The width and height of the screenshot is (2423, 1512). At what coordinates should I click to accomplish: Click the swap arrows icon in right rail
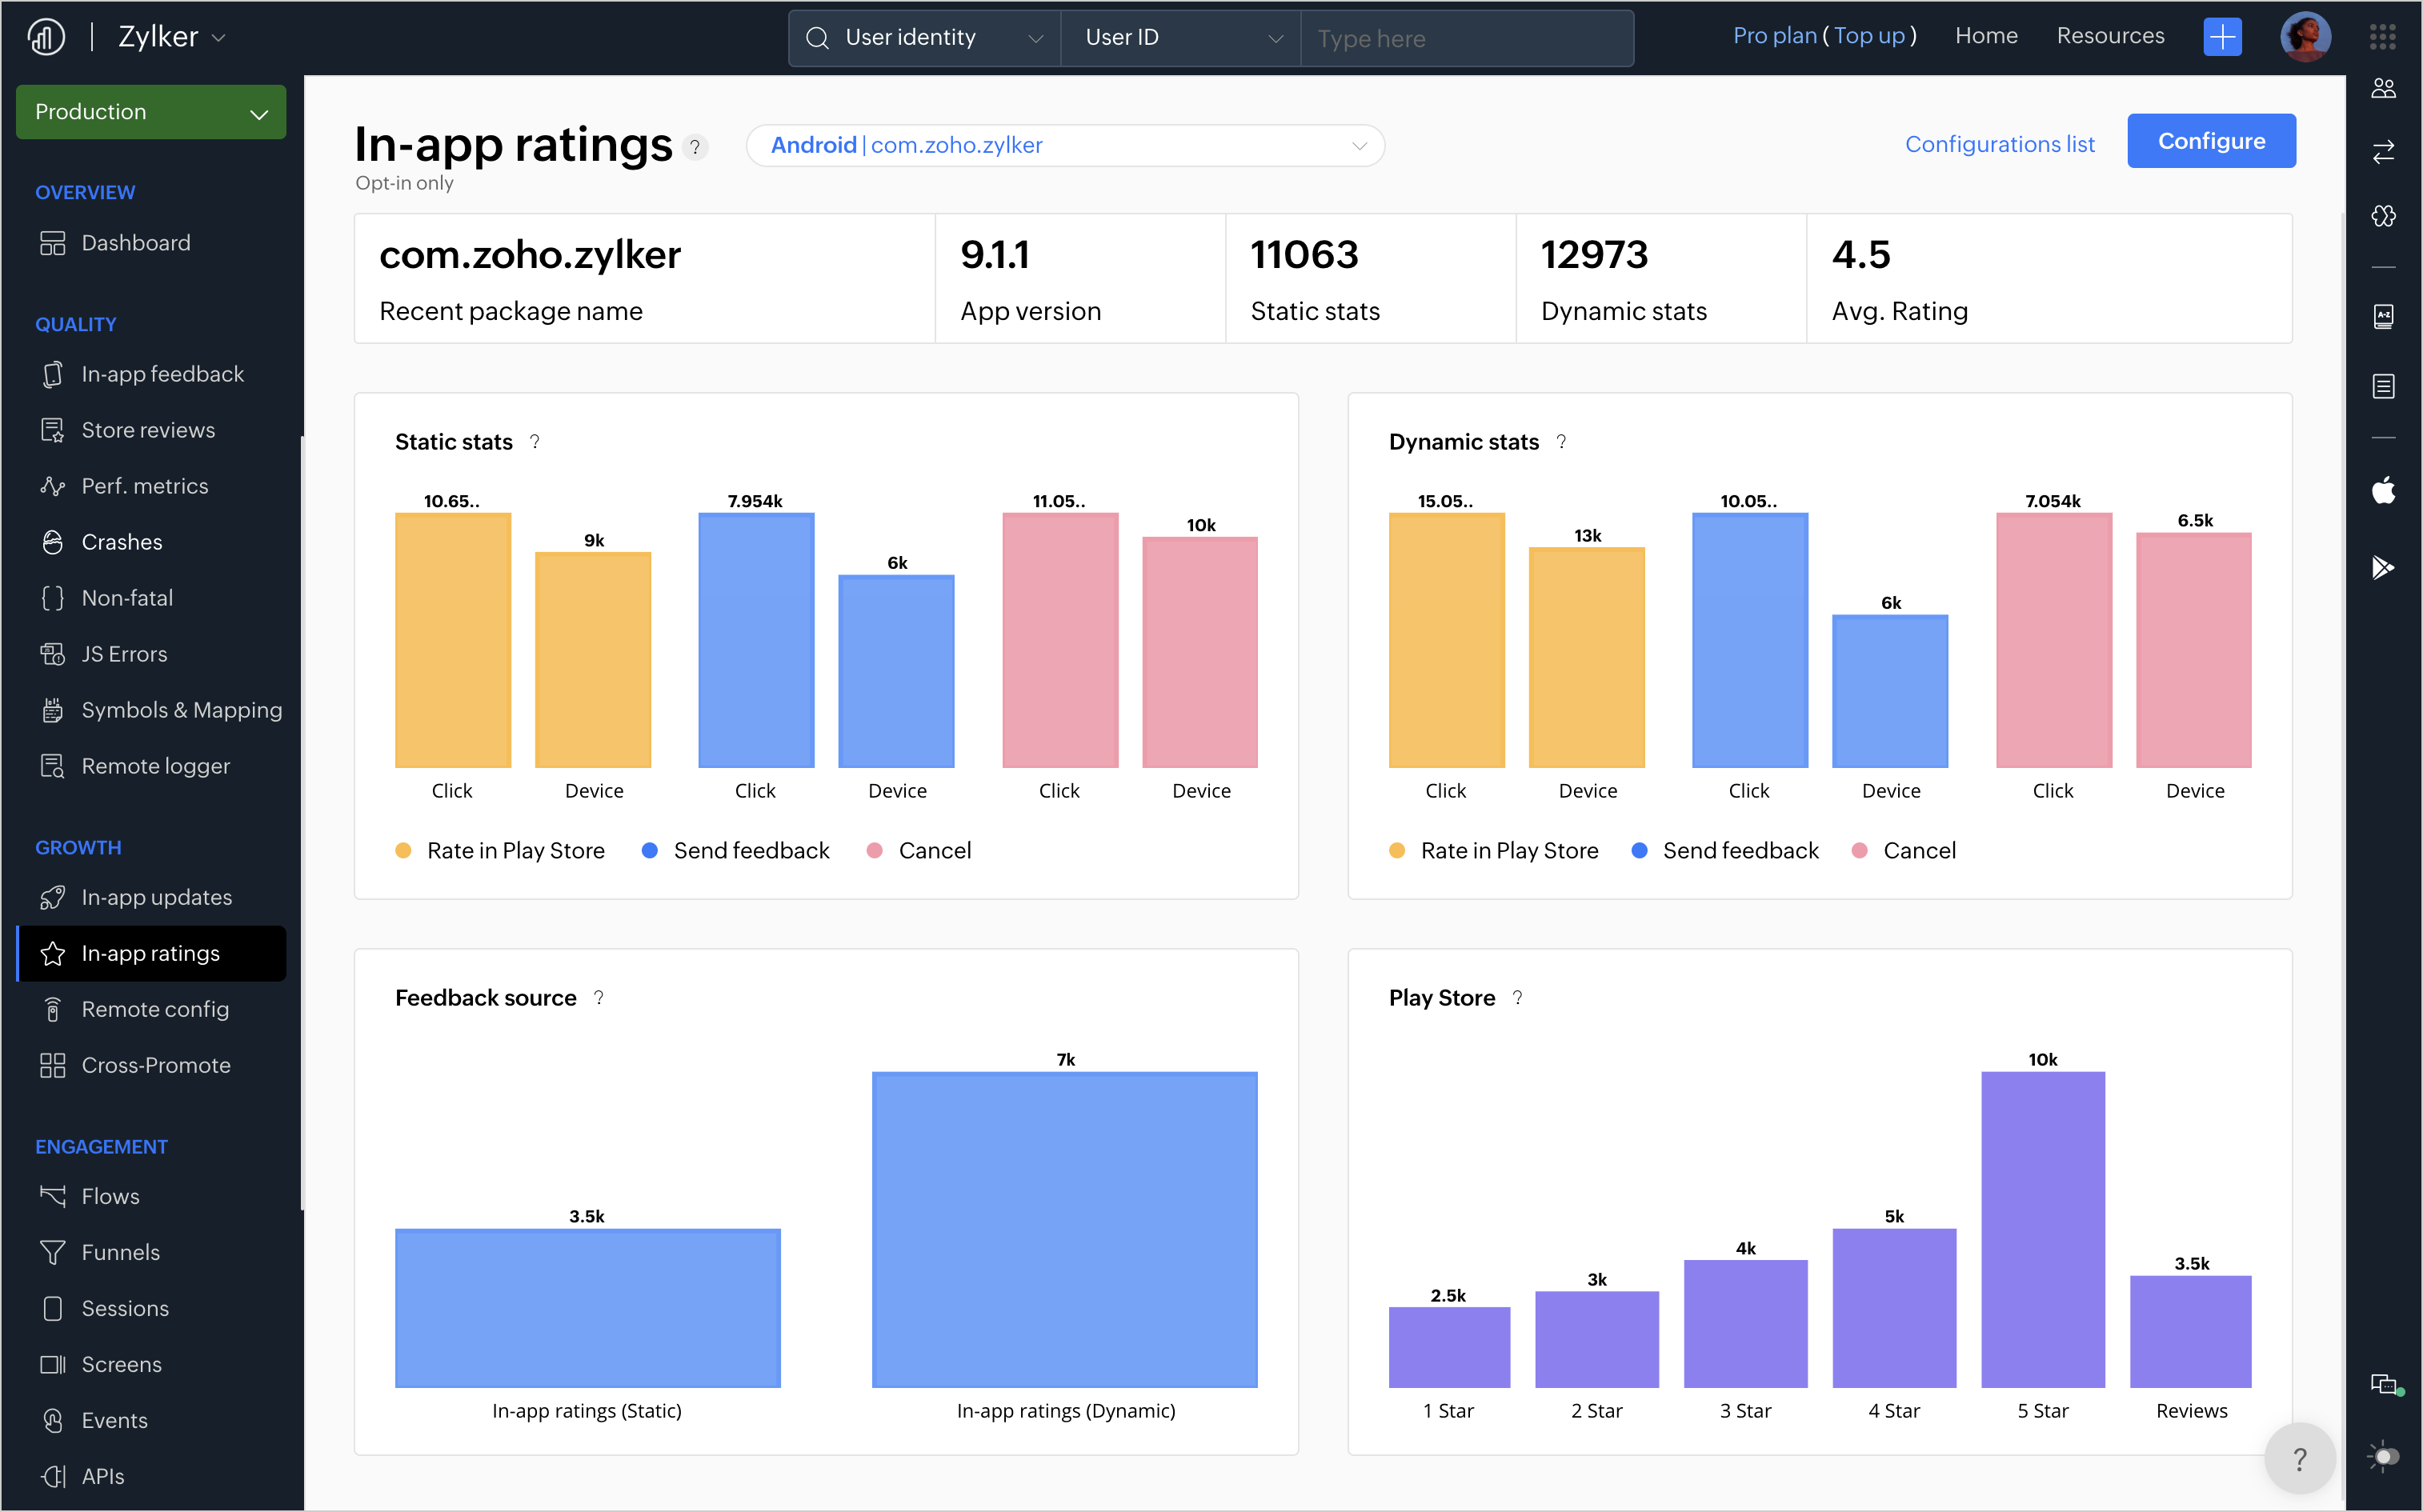click(2383, 152)
